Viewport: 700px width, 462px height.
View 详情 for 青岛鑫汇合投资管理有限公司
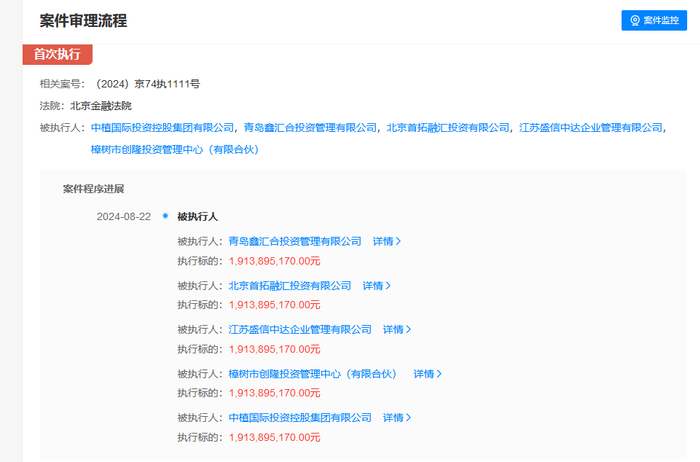pyautogui.click(x=387, y=241)
